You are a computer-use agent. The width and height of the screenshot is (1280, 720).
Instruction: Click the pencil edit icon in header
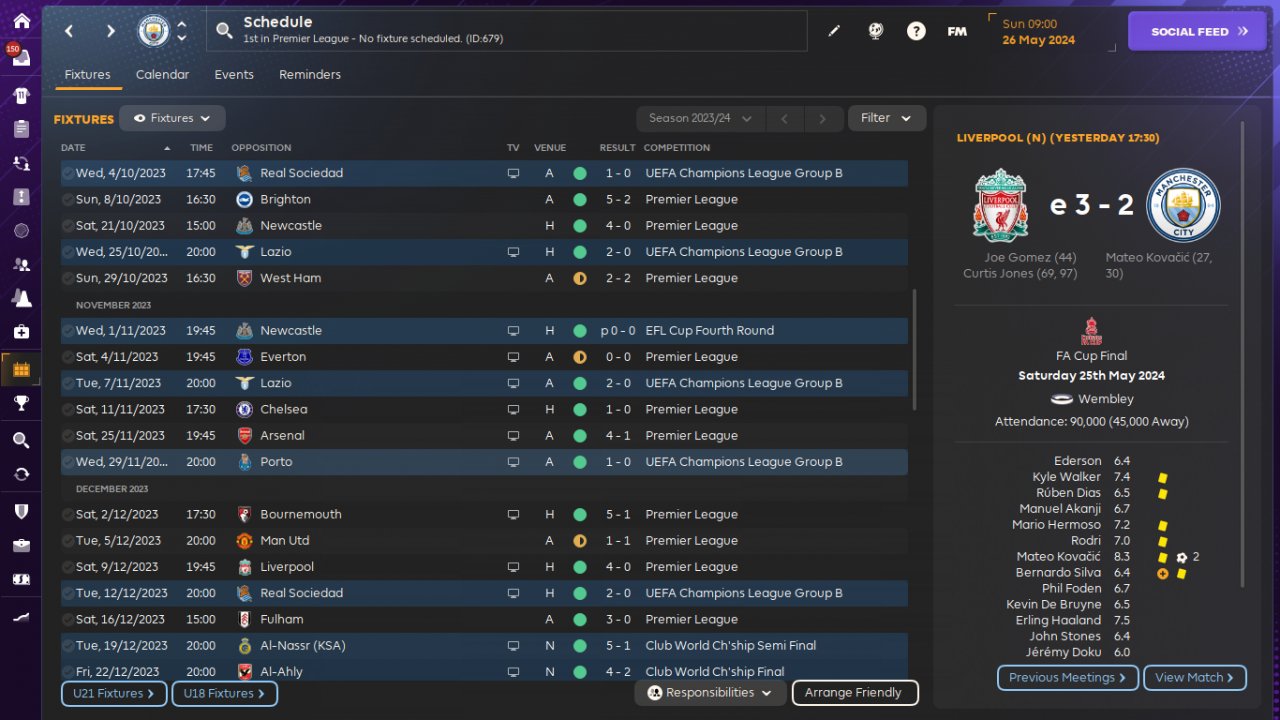click(834, 31)
